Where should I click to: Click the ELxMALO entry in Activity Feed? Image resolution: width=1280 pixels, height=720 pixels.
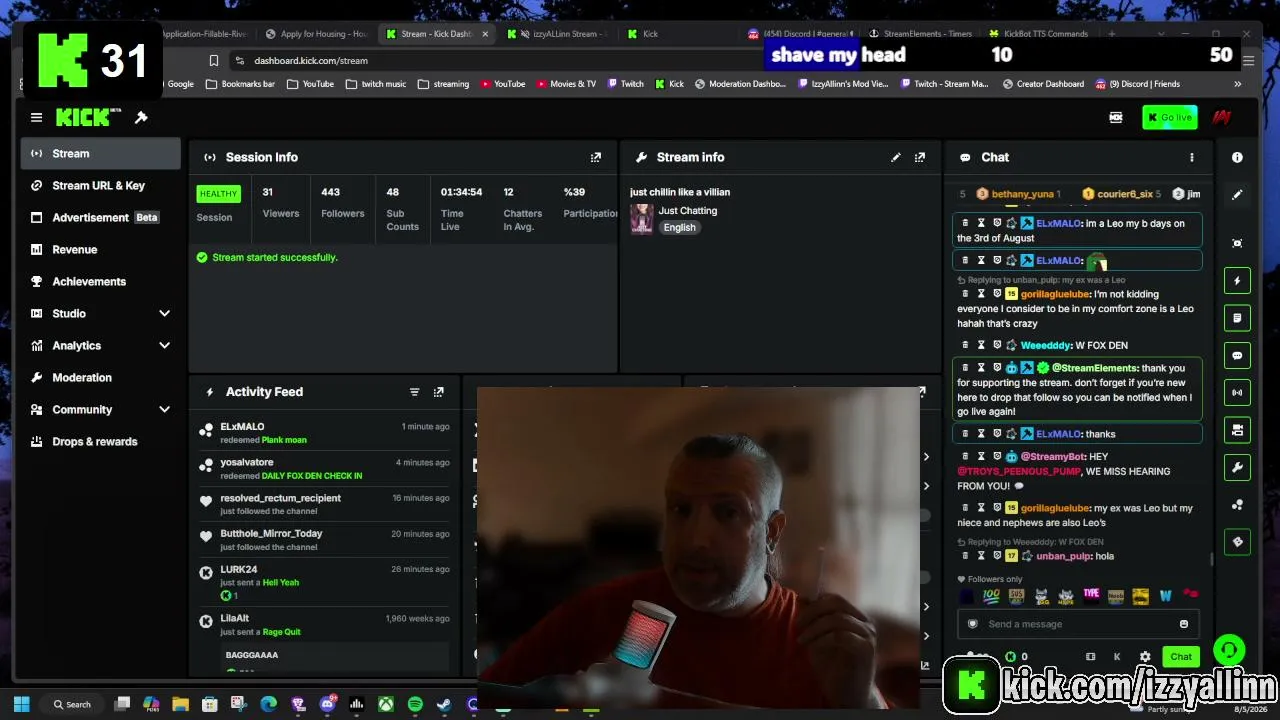(x=323, y=432)
